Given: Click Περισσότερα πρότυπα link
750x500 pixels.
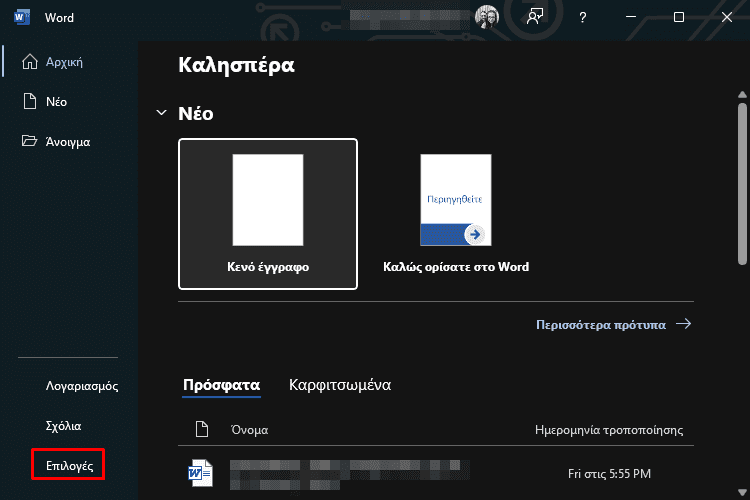Looking at the screenshot, I should [x=614, y=324].
